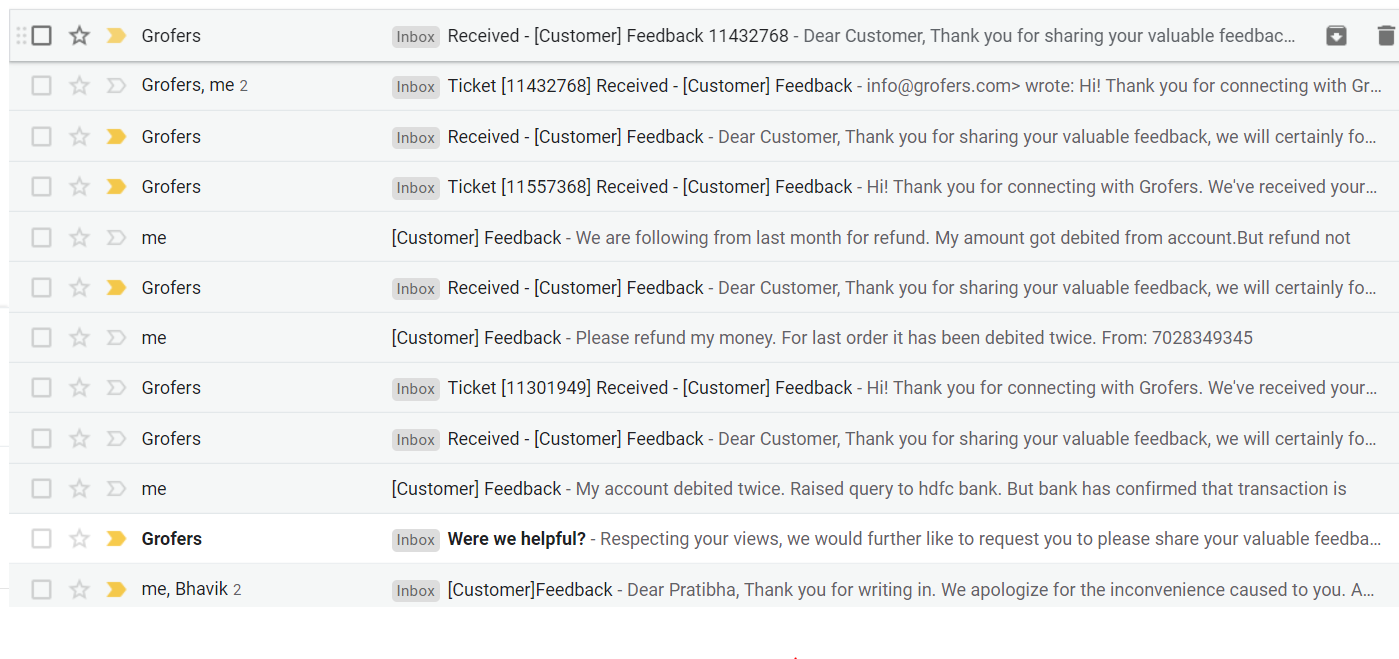Viewport: 1399px width, 659px height.
Task: Click Inbox label on Ticket [11432768] email
Action: pyautogui.click(x=415, y=87)
